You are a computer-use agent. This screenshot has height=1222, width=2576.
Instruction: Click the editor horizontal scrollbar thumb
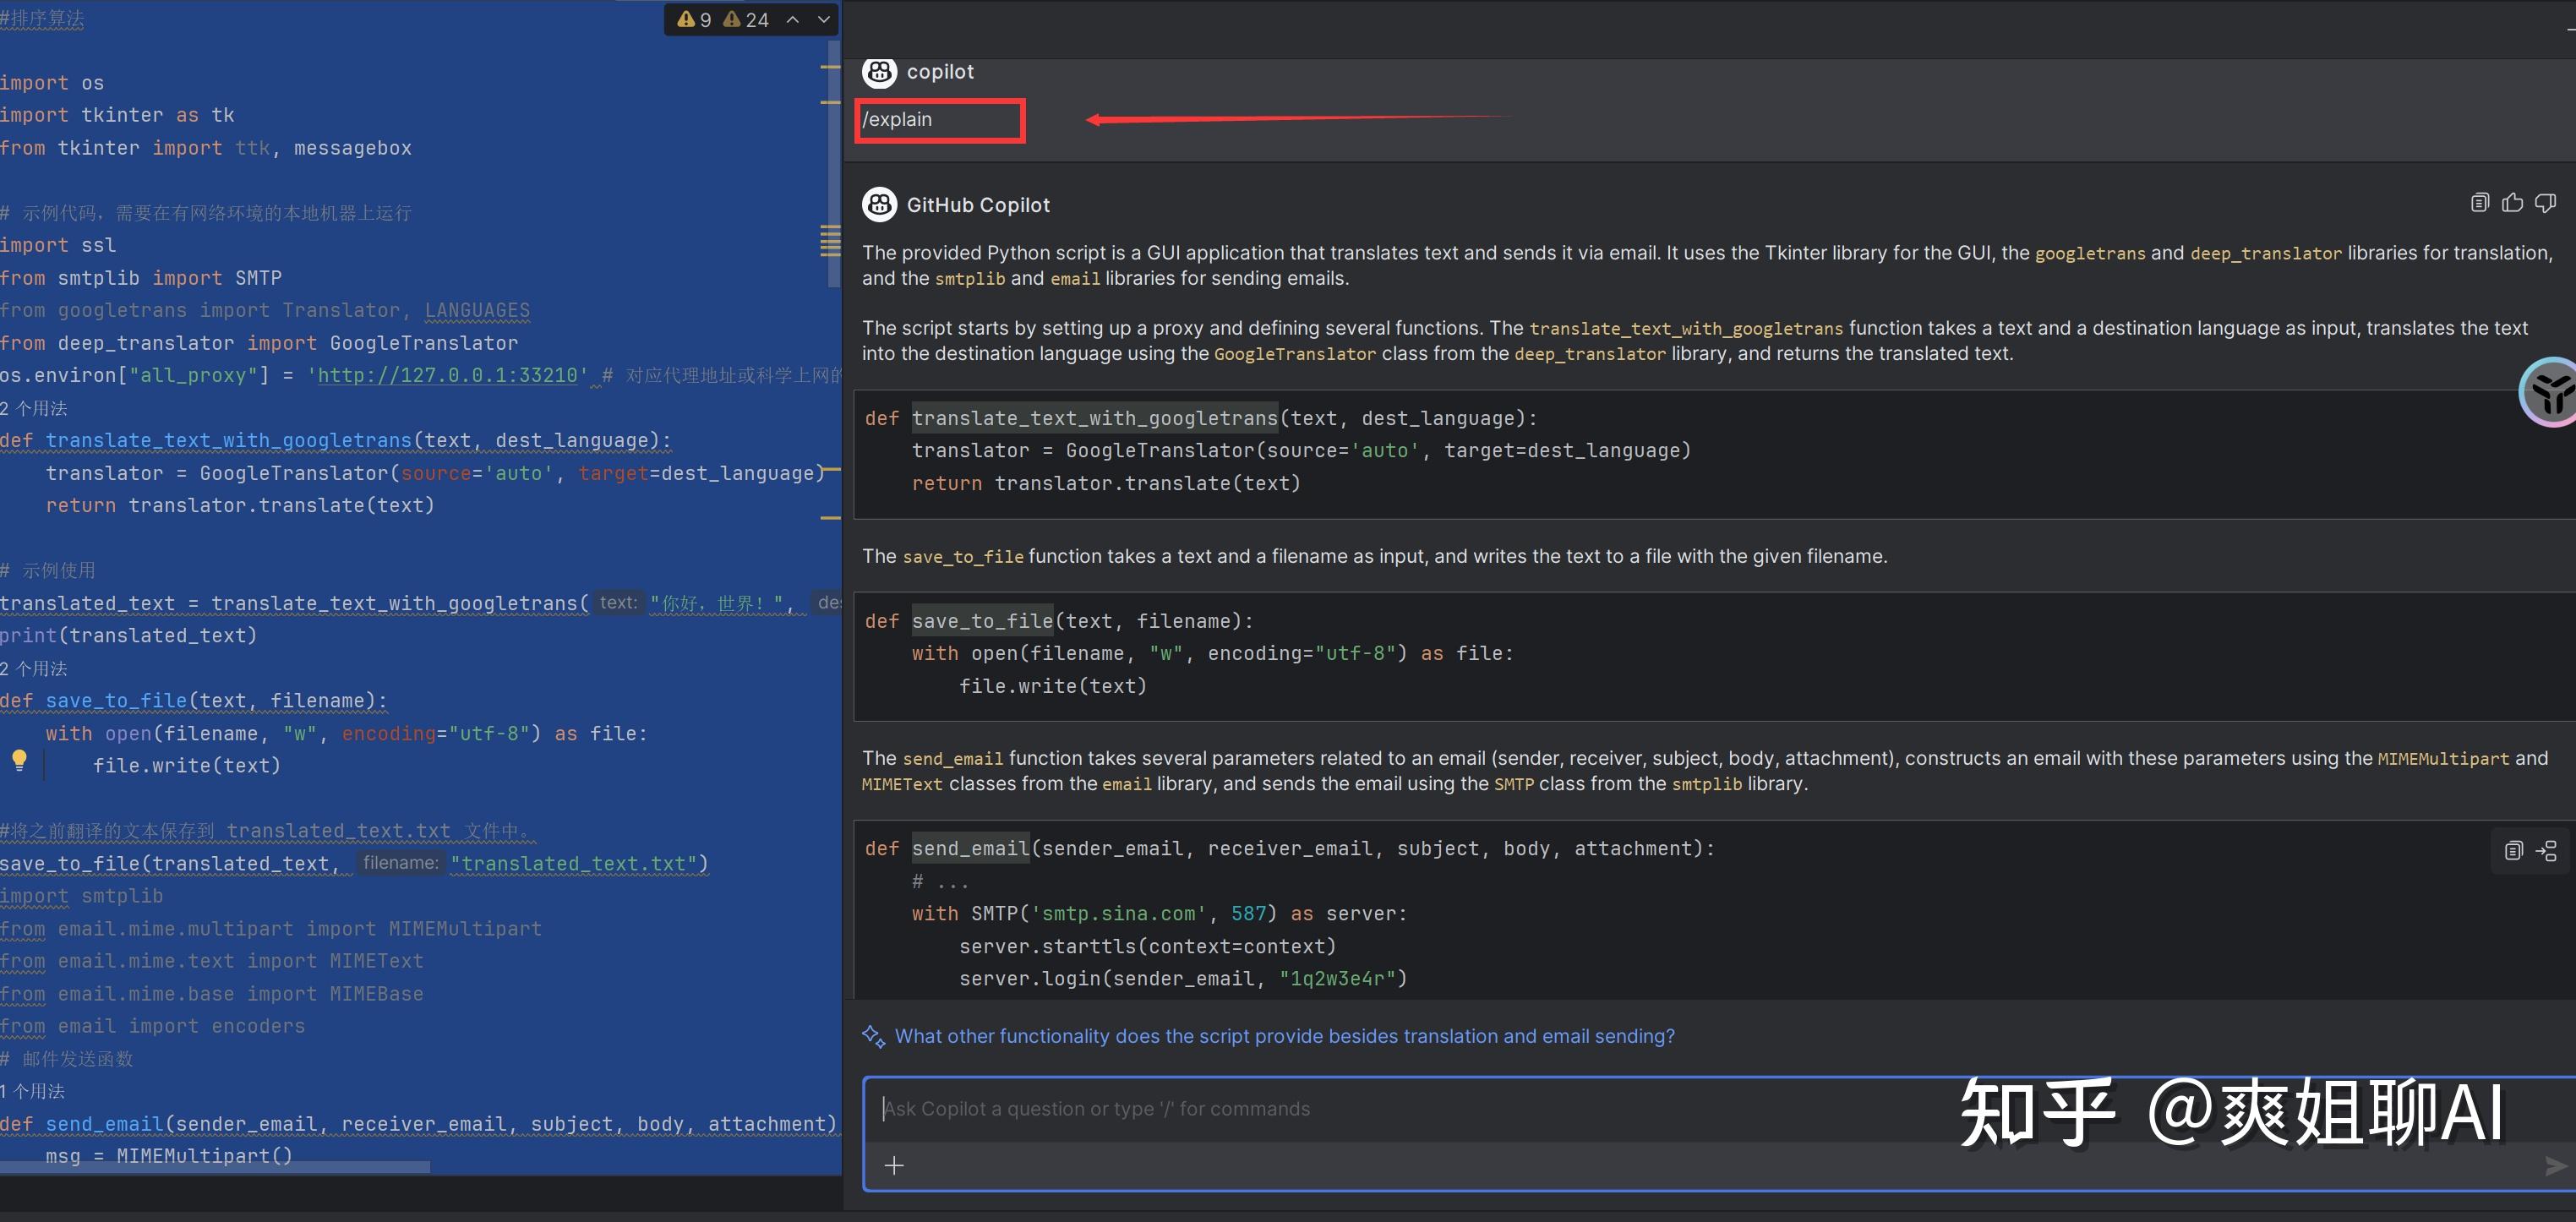(215, 1166)
